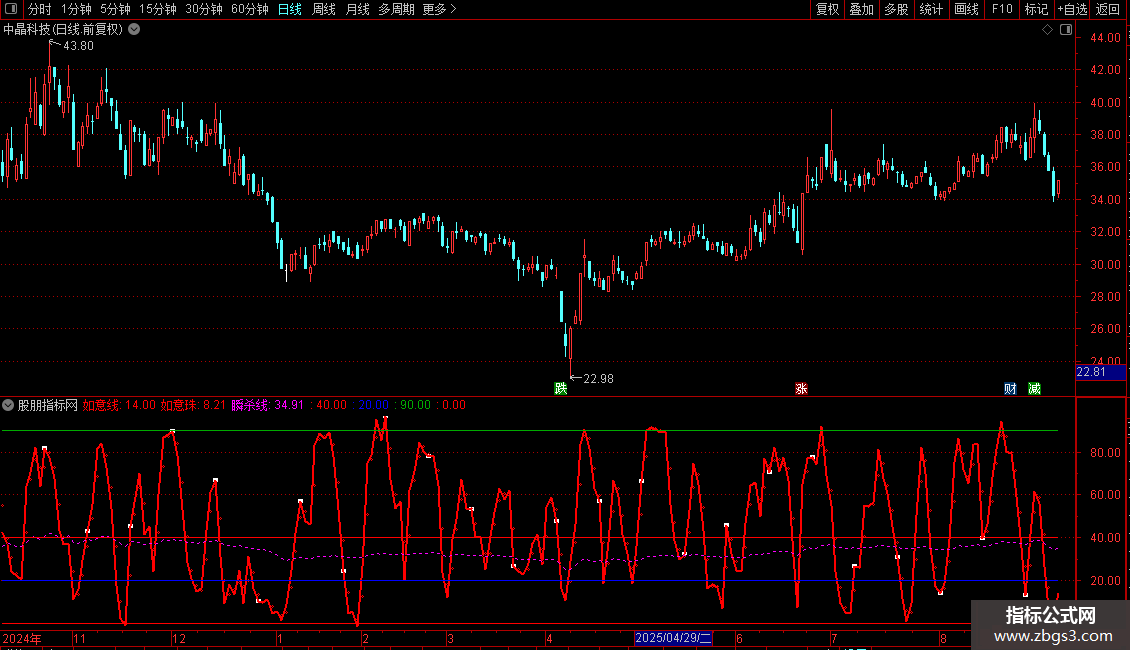1130x650 pixels.
Task: Click the 11 month mark on time axis
Action: (79, 638)
